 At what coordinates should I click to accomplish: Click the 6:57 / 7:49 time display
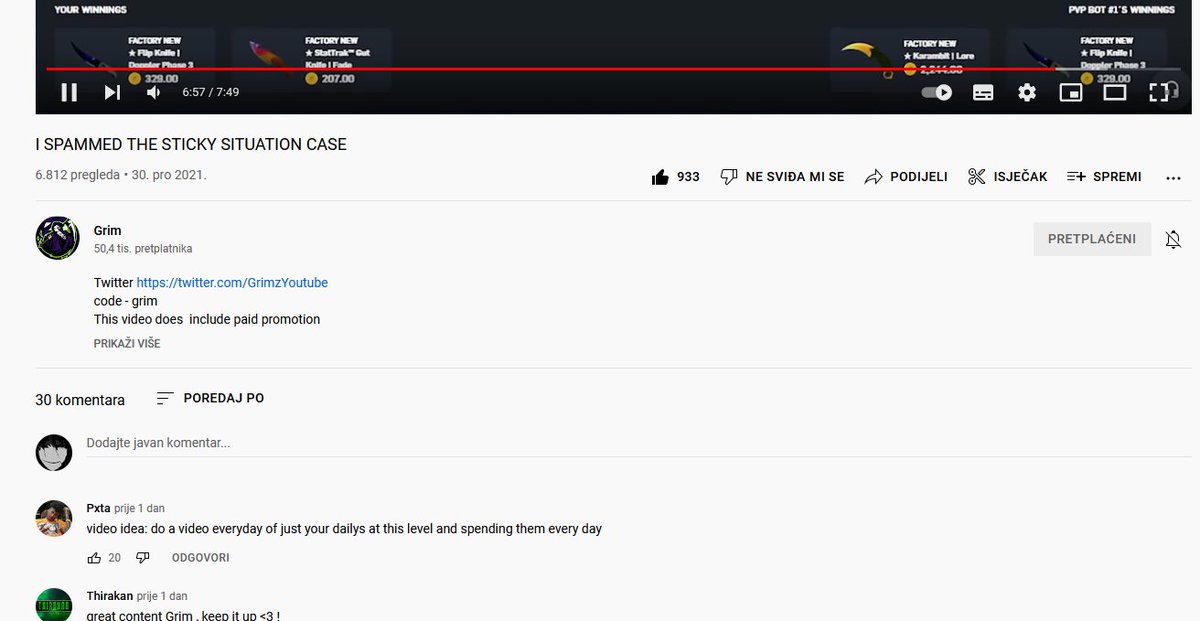tap(210, 92)
